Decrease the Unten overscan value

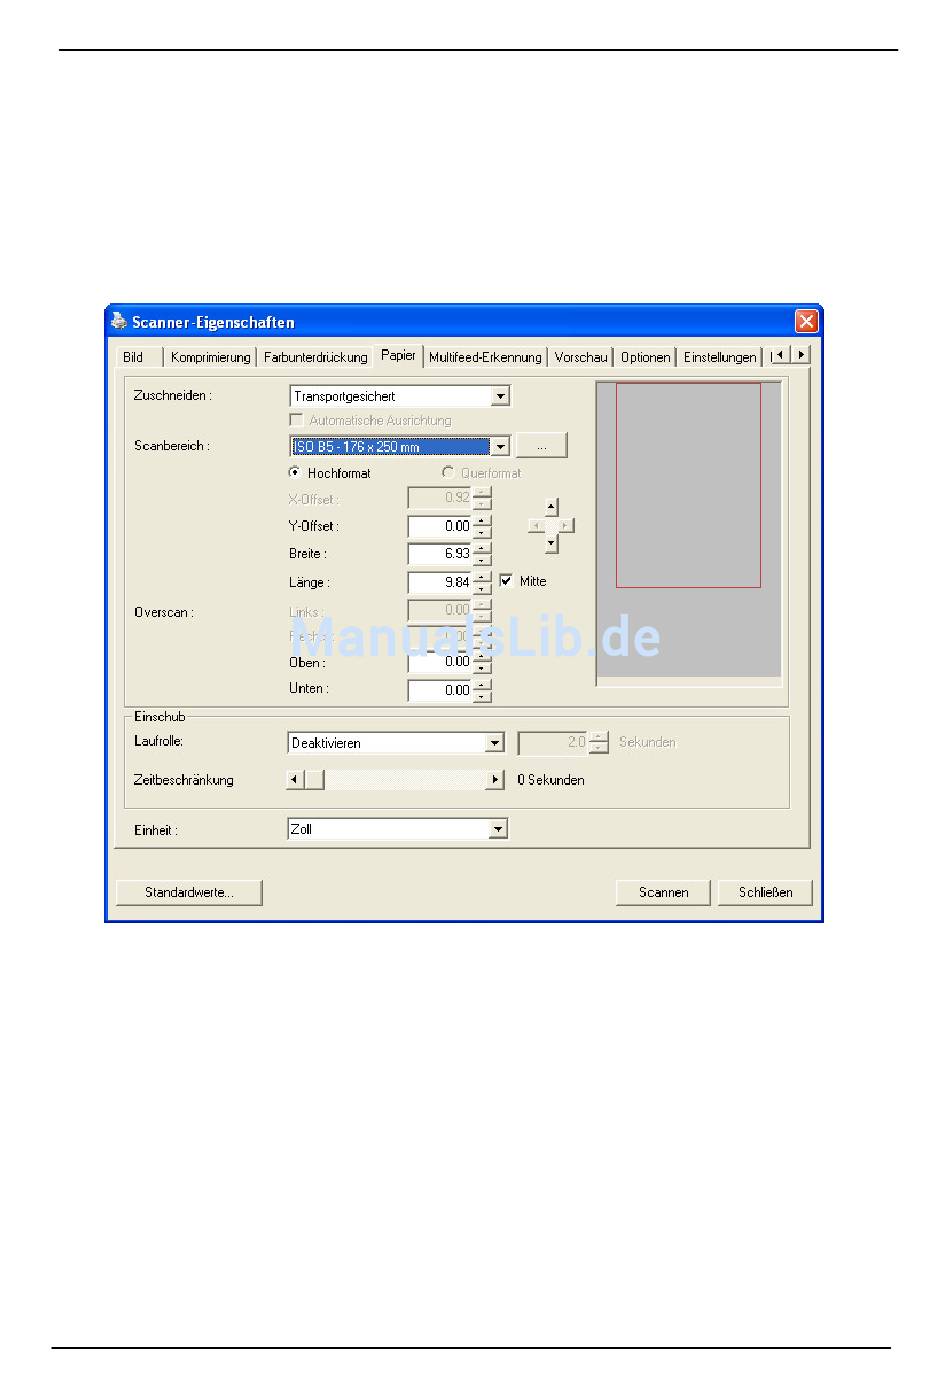[483, 695]
